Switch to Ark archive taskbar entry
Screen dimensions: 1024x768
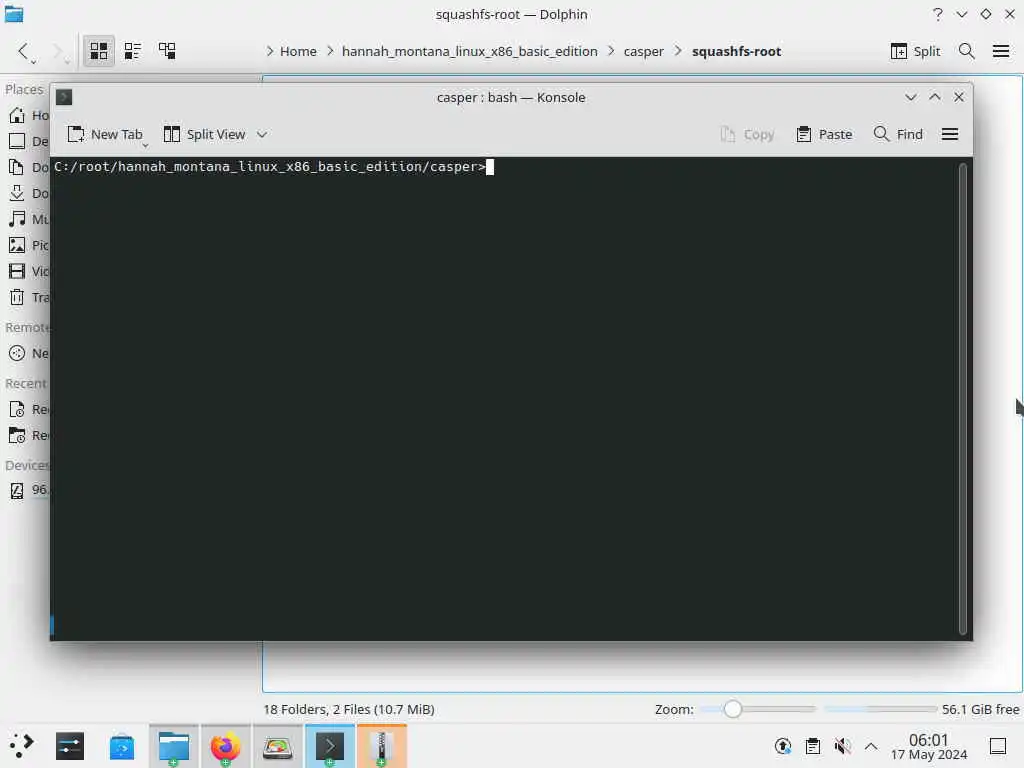[x=382, y=746]
